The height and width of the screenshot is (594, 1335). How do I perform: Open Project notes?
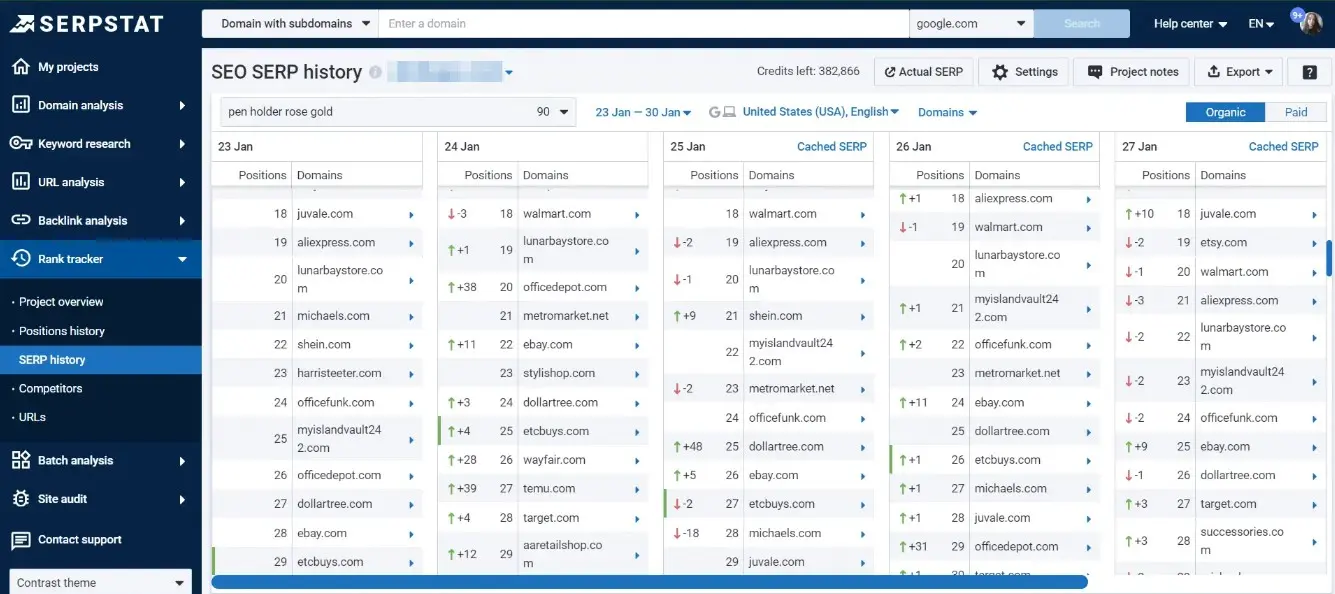click(1133, 72)
